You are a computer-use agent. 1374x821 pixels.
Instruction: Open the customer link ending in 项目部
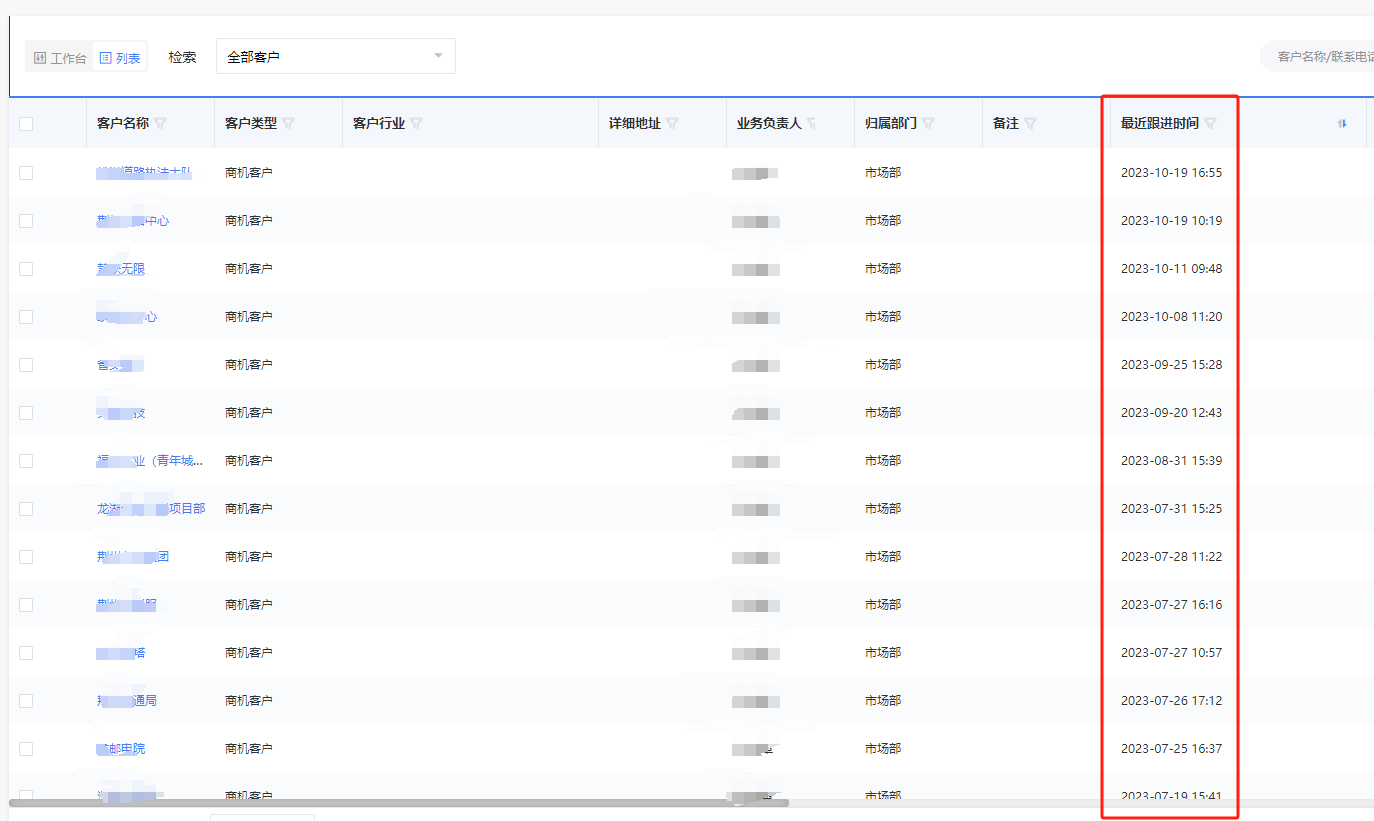[x=151, y=509]
